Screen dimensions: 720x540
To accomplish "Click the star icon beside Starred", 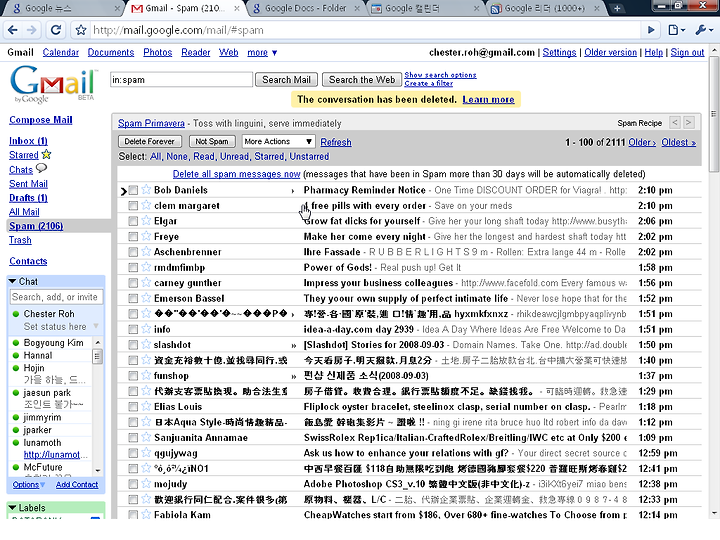I will point(46,154).
